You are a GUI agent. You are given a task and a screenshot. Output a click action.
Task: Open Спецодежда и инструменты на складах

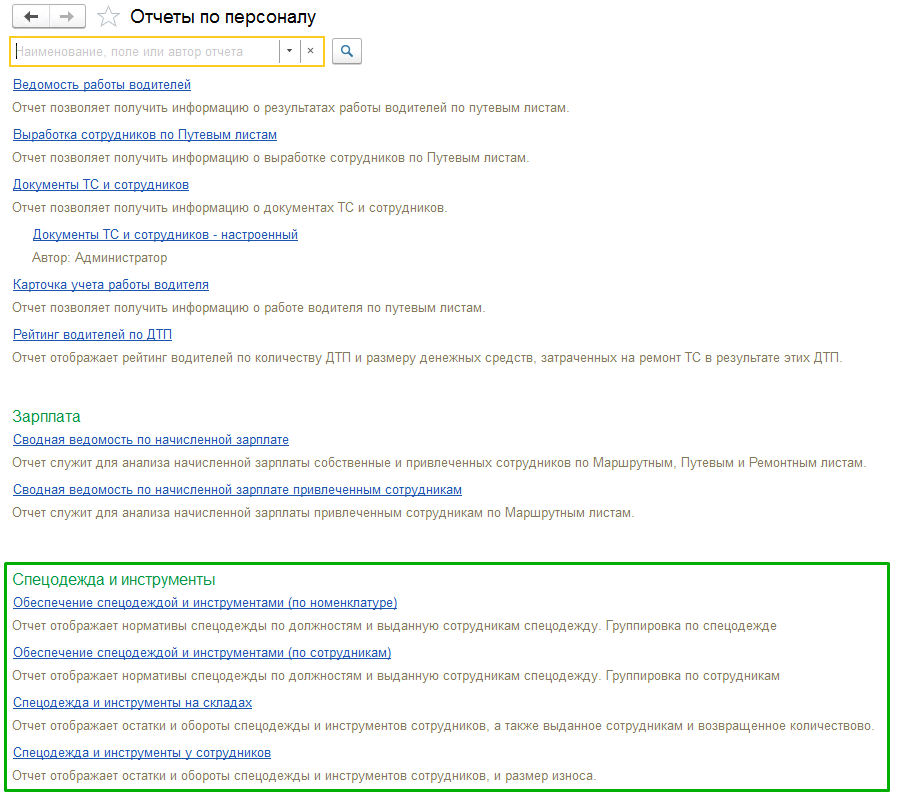[132, 703]
